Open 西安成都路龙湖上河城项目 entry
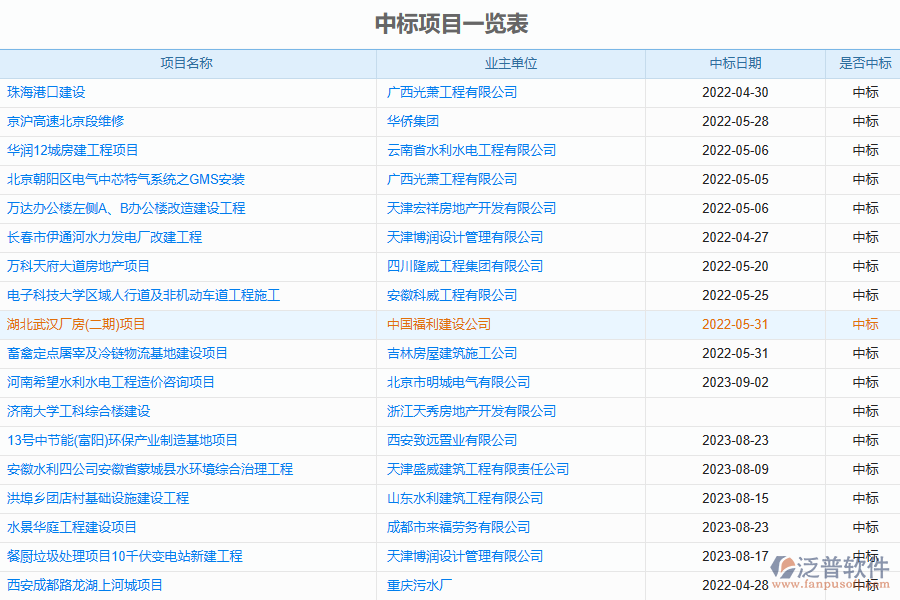The height and width of the screenshot is (600, 900). coord(85,585)
